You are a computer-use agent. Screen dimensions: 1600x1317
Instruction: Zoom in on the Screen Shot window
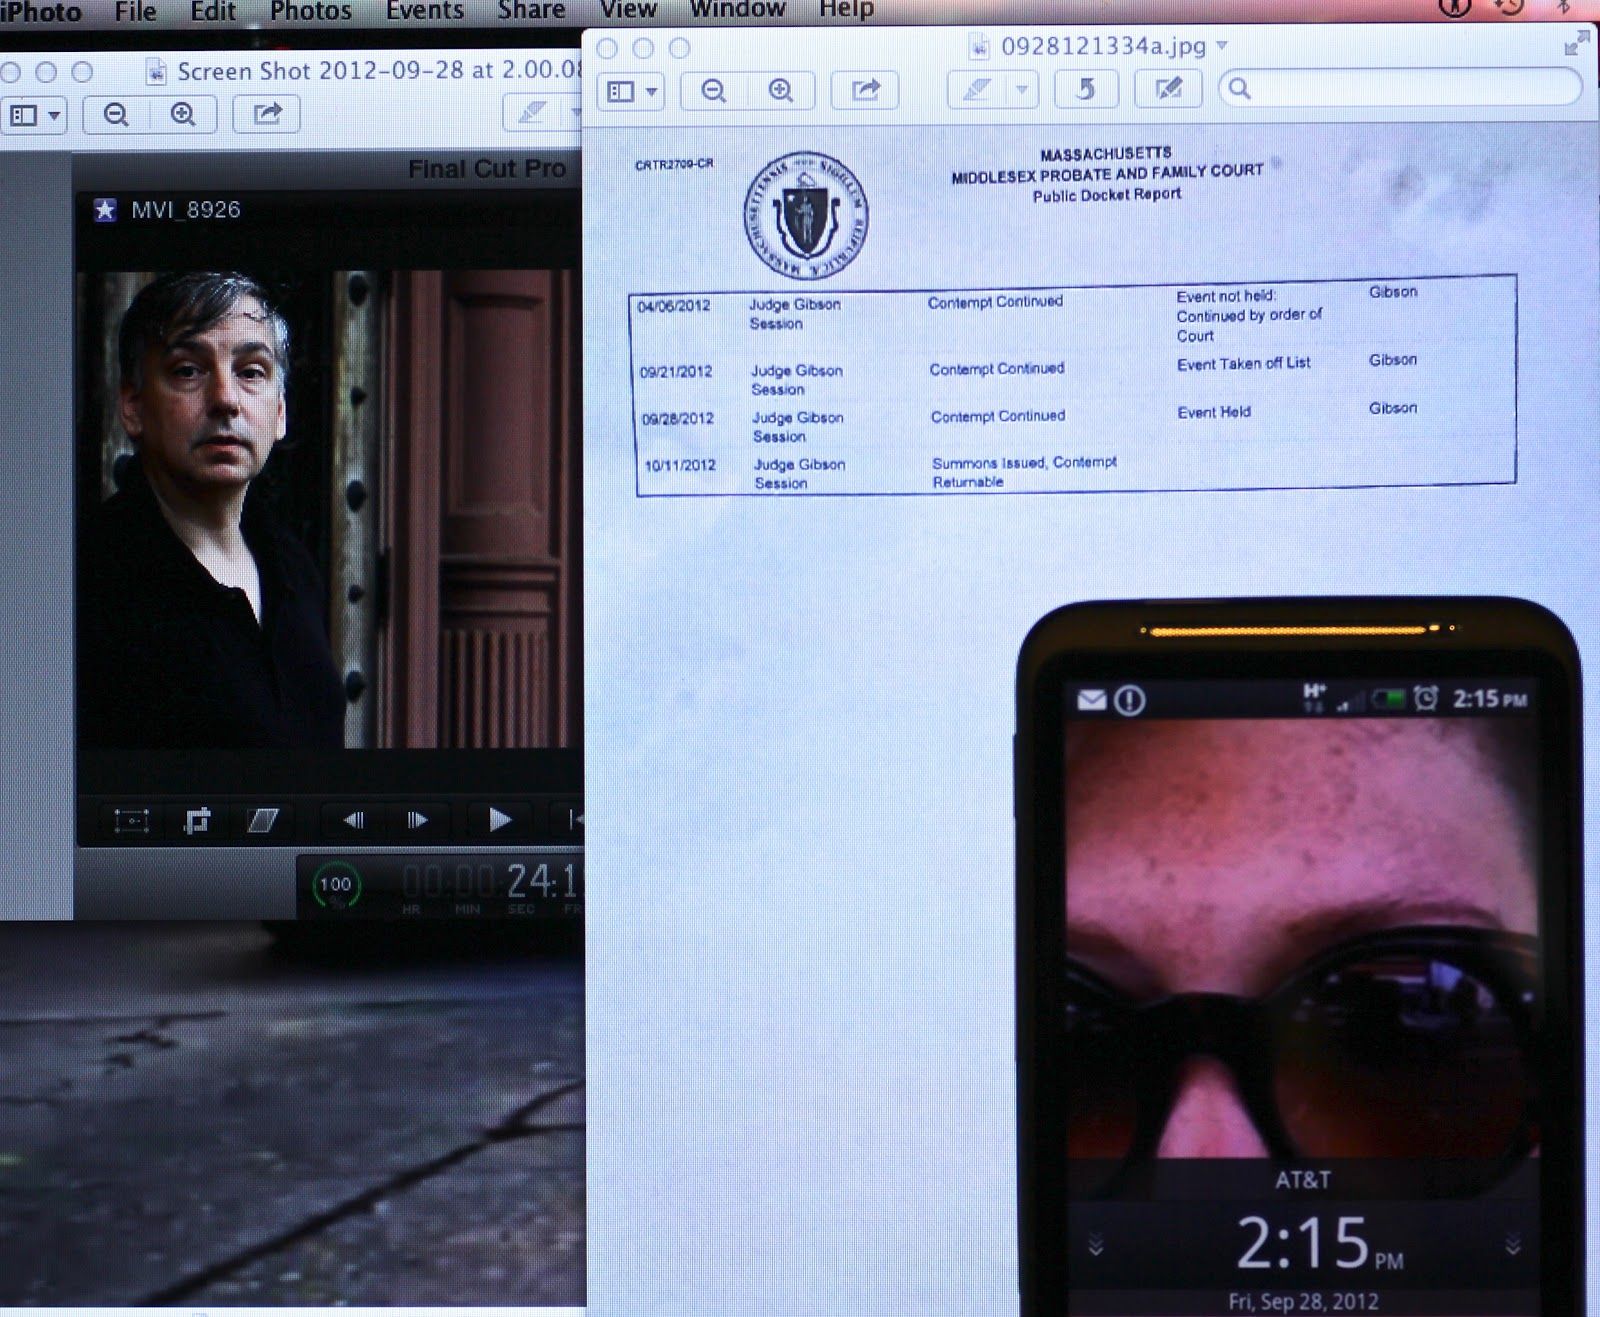pos(183,115)
